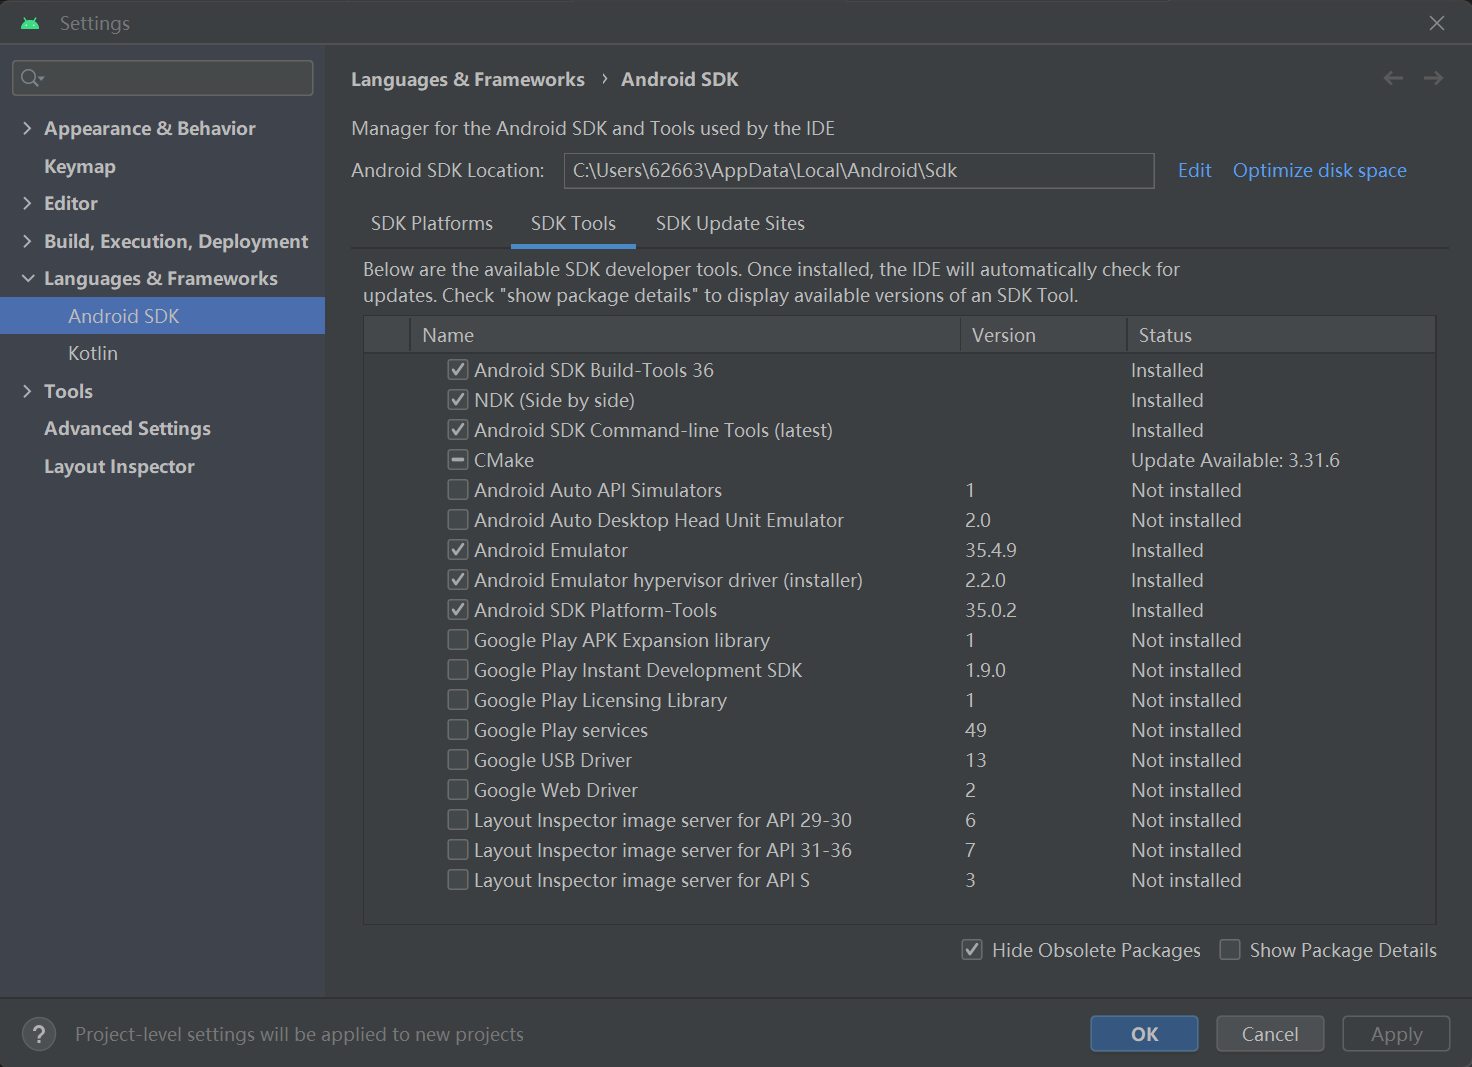Check Google Play APK Expansion library

tap(458, 640)
